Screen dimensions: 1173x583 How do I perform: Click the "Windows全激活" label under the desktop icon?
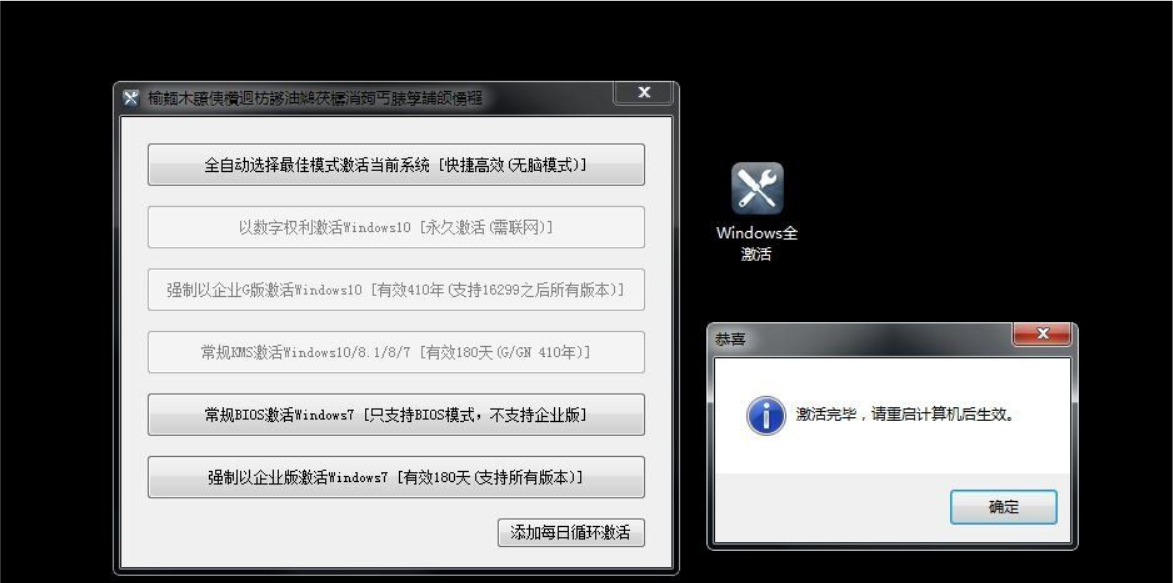(x=757, y=243)
